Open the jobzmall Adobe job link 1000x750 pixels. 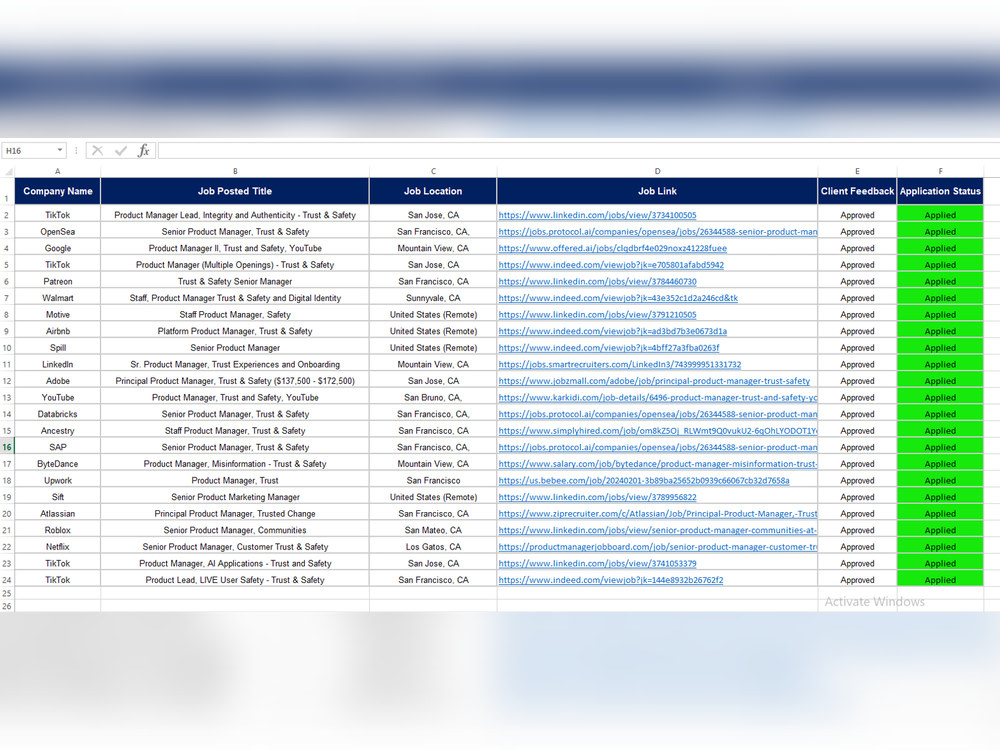coord(654,381)
